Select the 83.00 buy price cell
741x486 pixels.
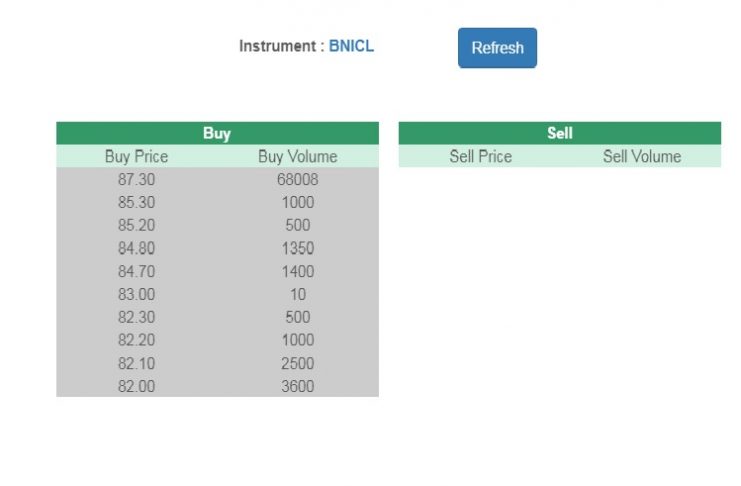click(136, 294)
